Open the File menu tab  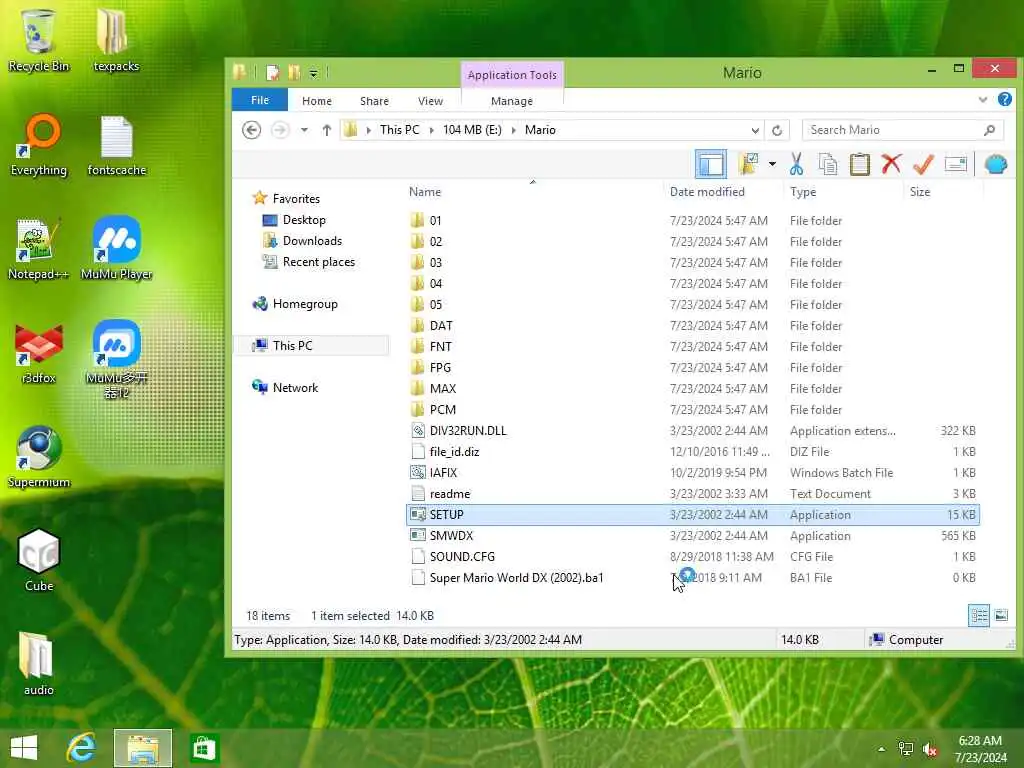click(260, 100)
